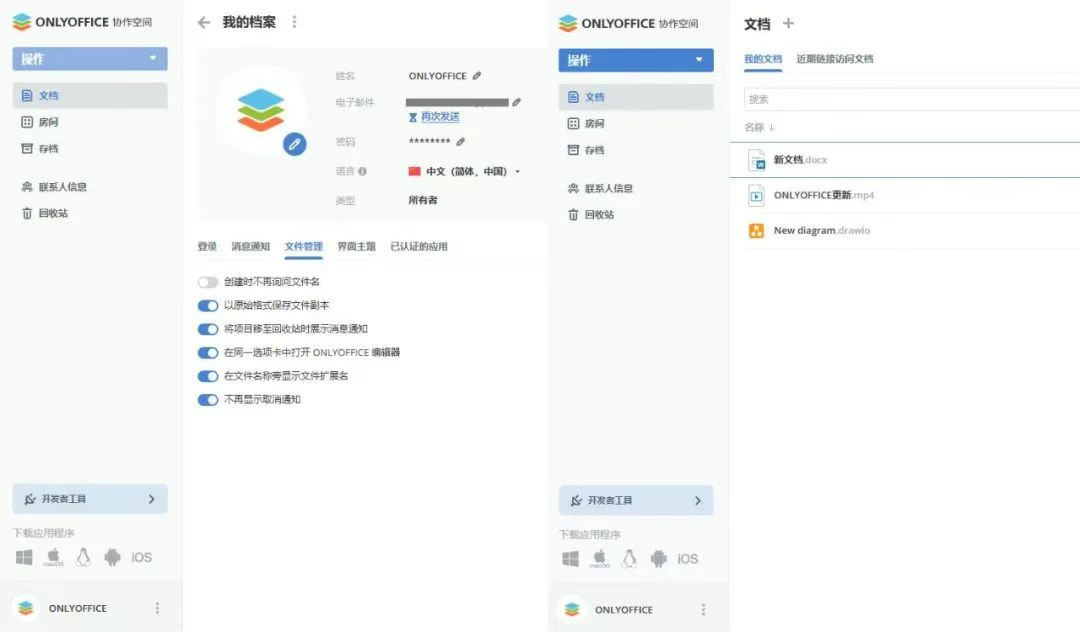This screenshot has height=632, width=1080.
Task: Select the 新文档.docx file name
Action: [800, 160]
